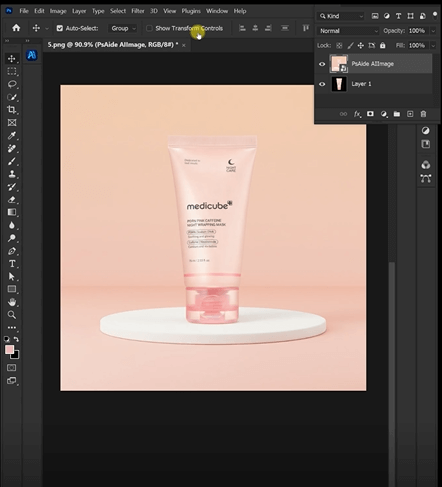This screenshot has width=442, height=487.
Task: Open the Kind filter dropdown
Action: pyautogui.click(x=341, y=16)
